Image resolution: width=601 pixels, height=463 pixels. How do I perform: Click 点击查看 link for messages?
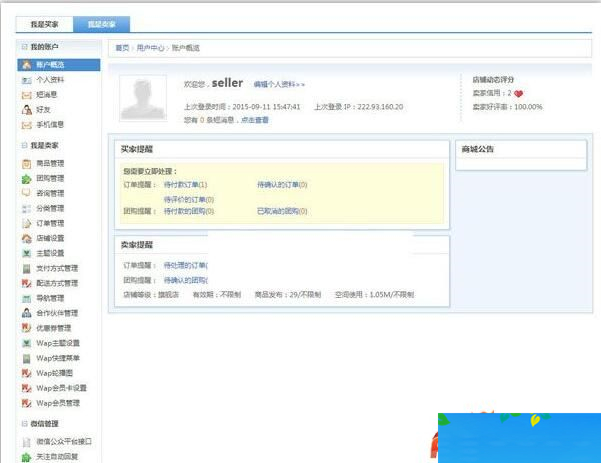pos(255,119)
